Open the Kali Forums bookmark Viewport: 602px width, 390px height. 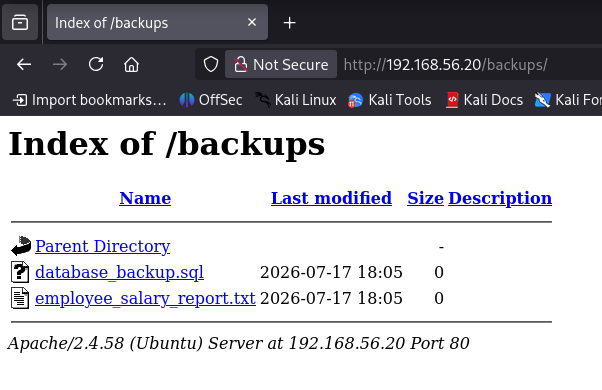click(568, 100)
